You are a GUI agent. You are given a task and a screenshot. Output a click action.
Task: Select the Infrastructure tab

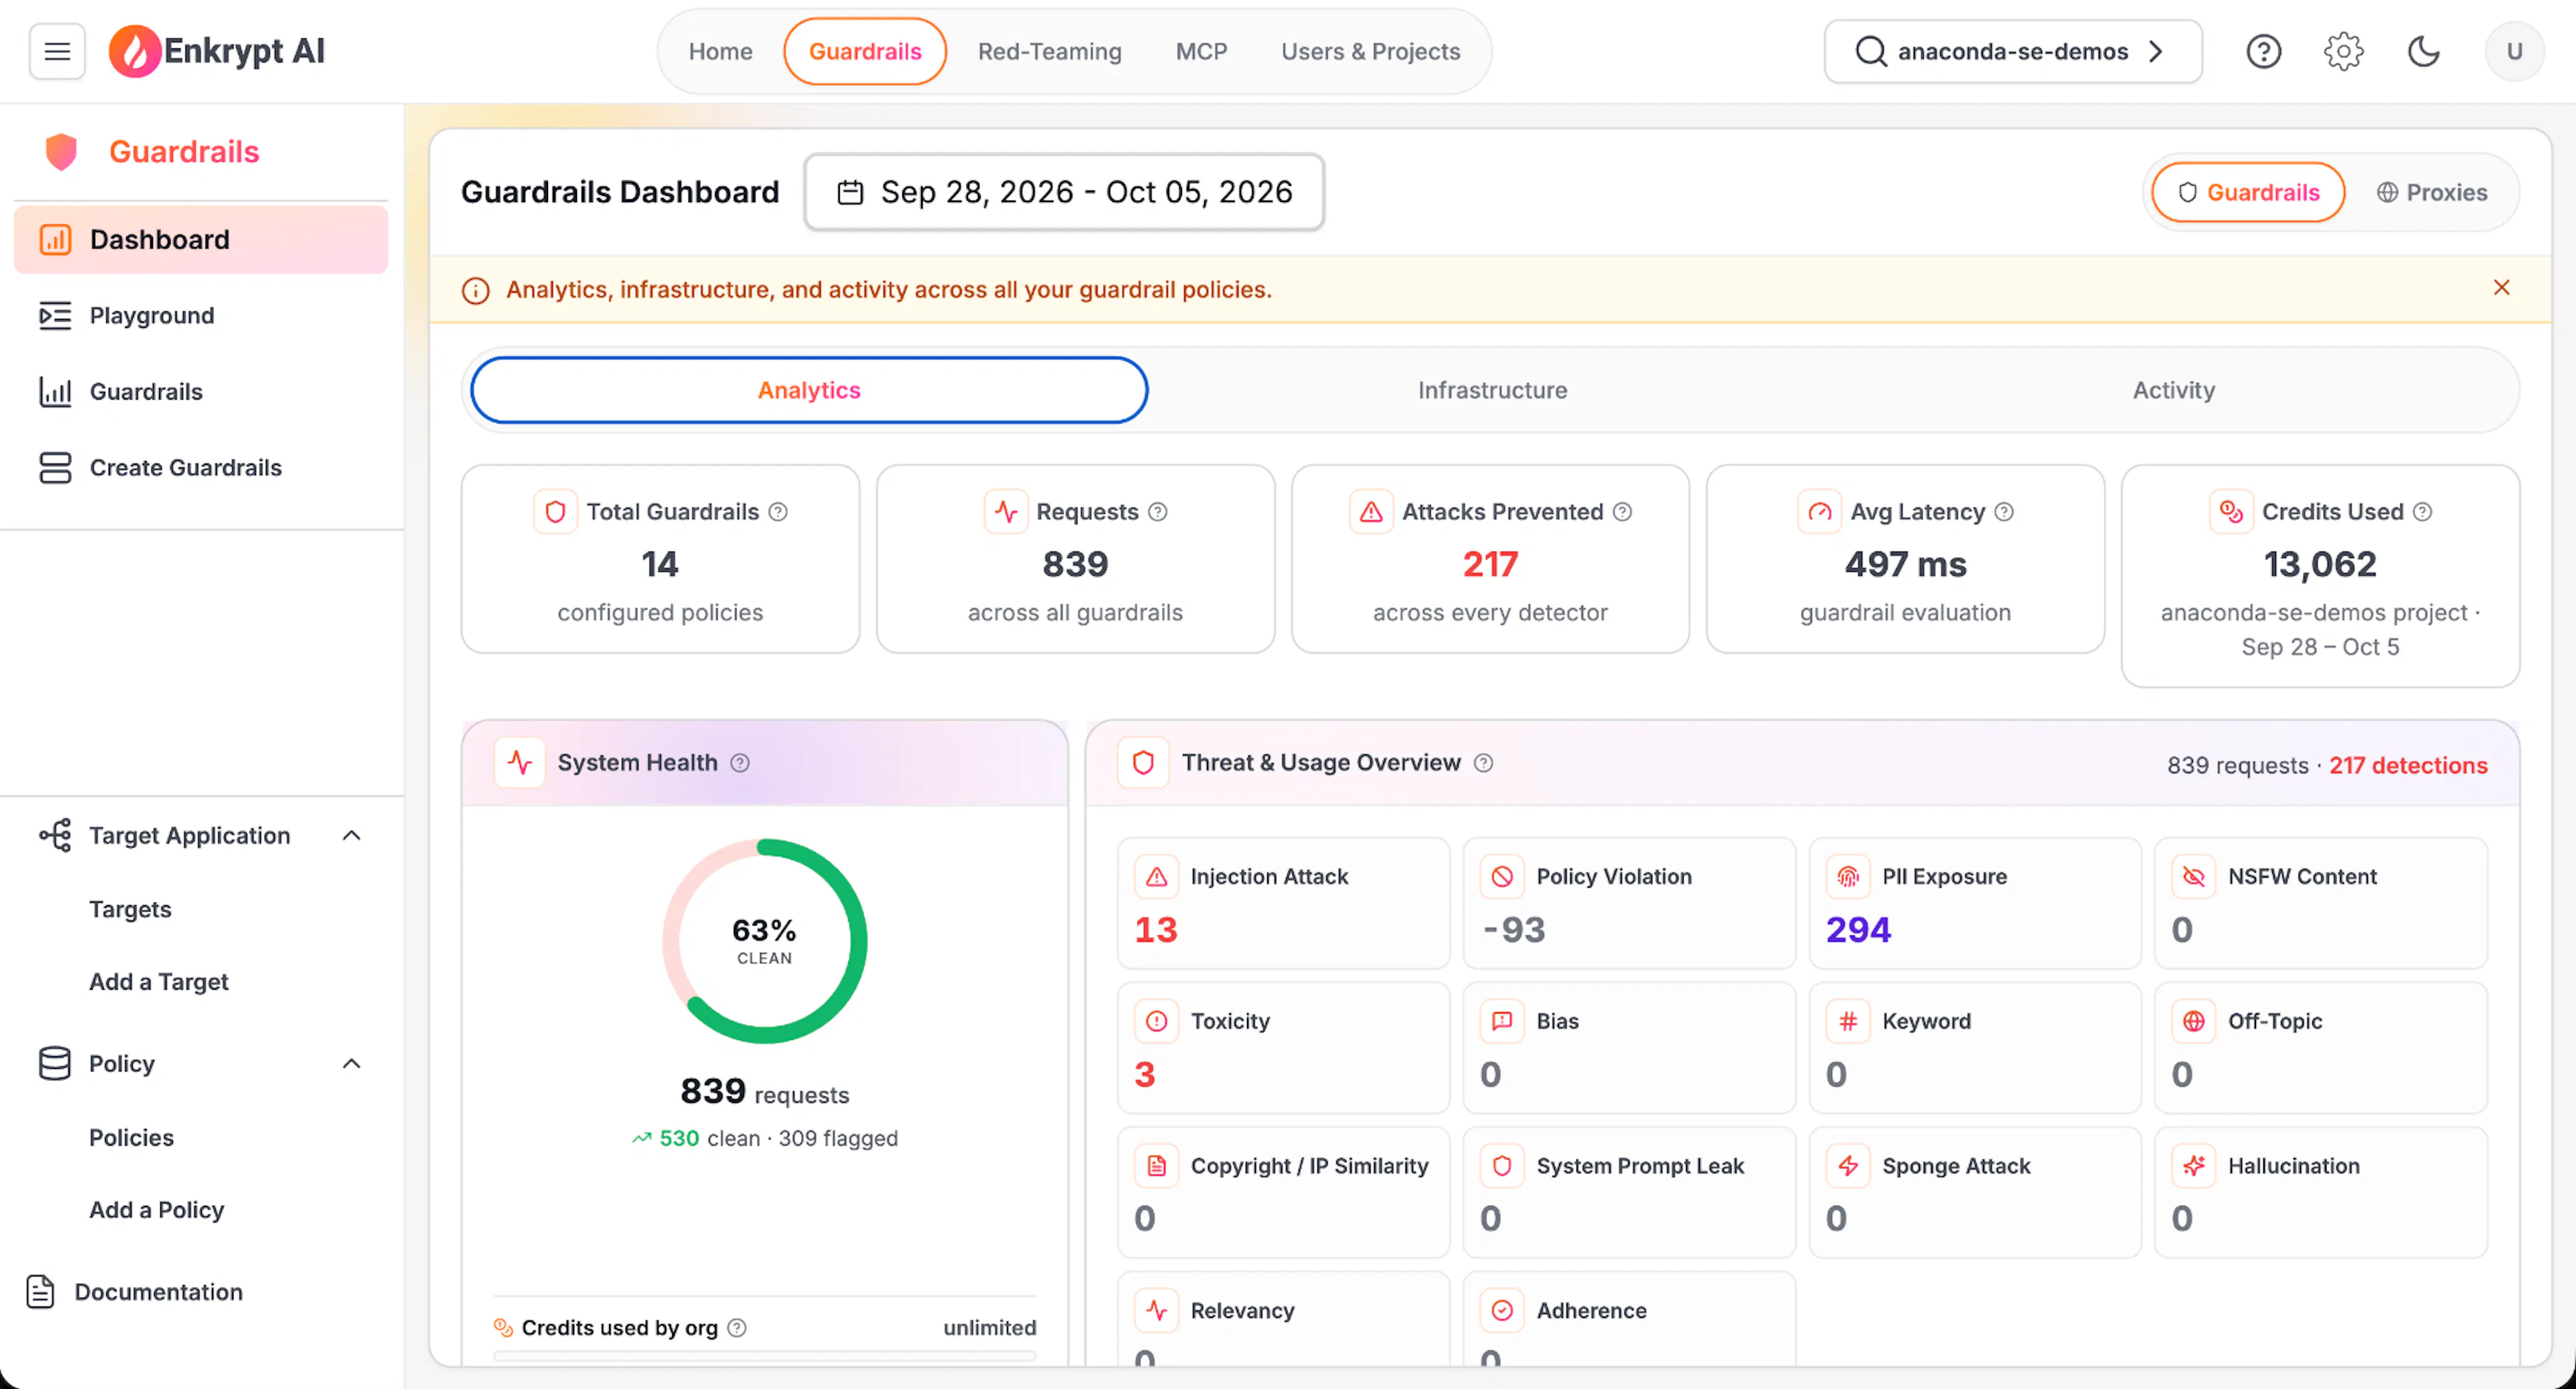coord(1492,390)
